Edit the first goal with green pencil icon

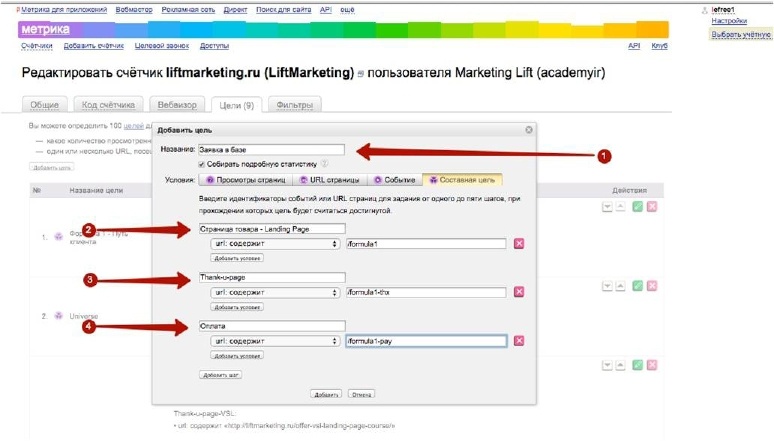(x=637, y=206)
